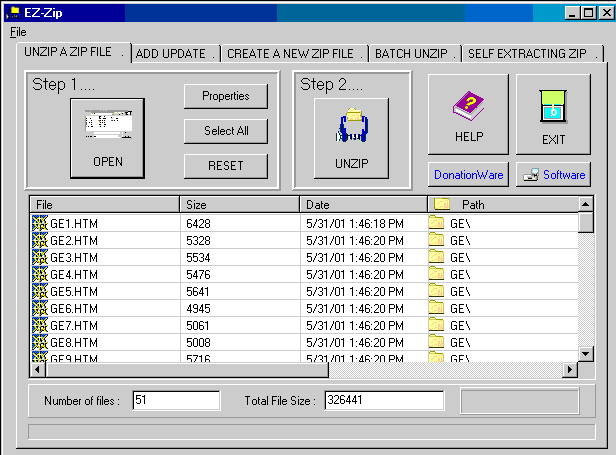Click the GE7.HTM file icon

click(40, 325)
